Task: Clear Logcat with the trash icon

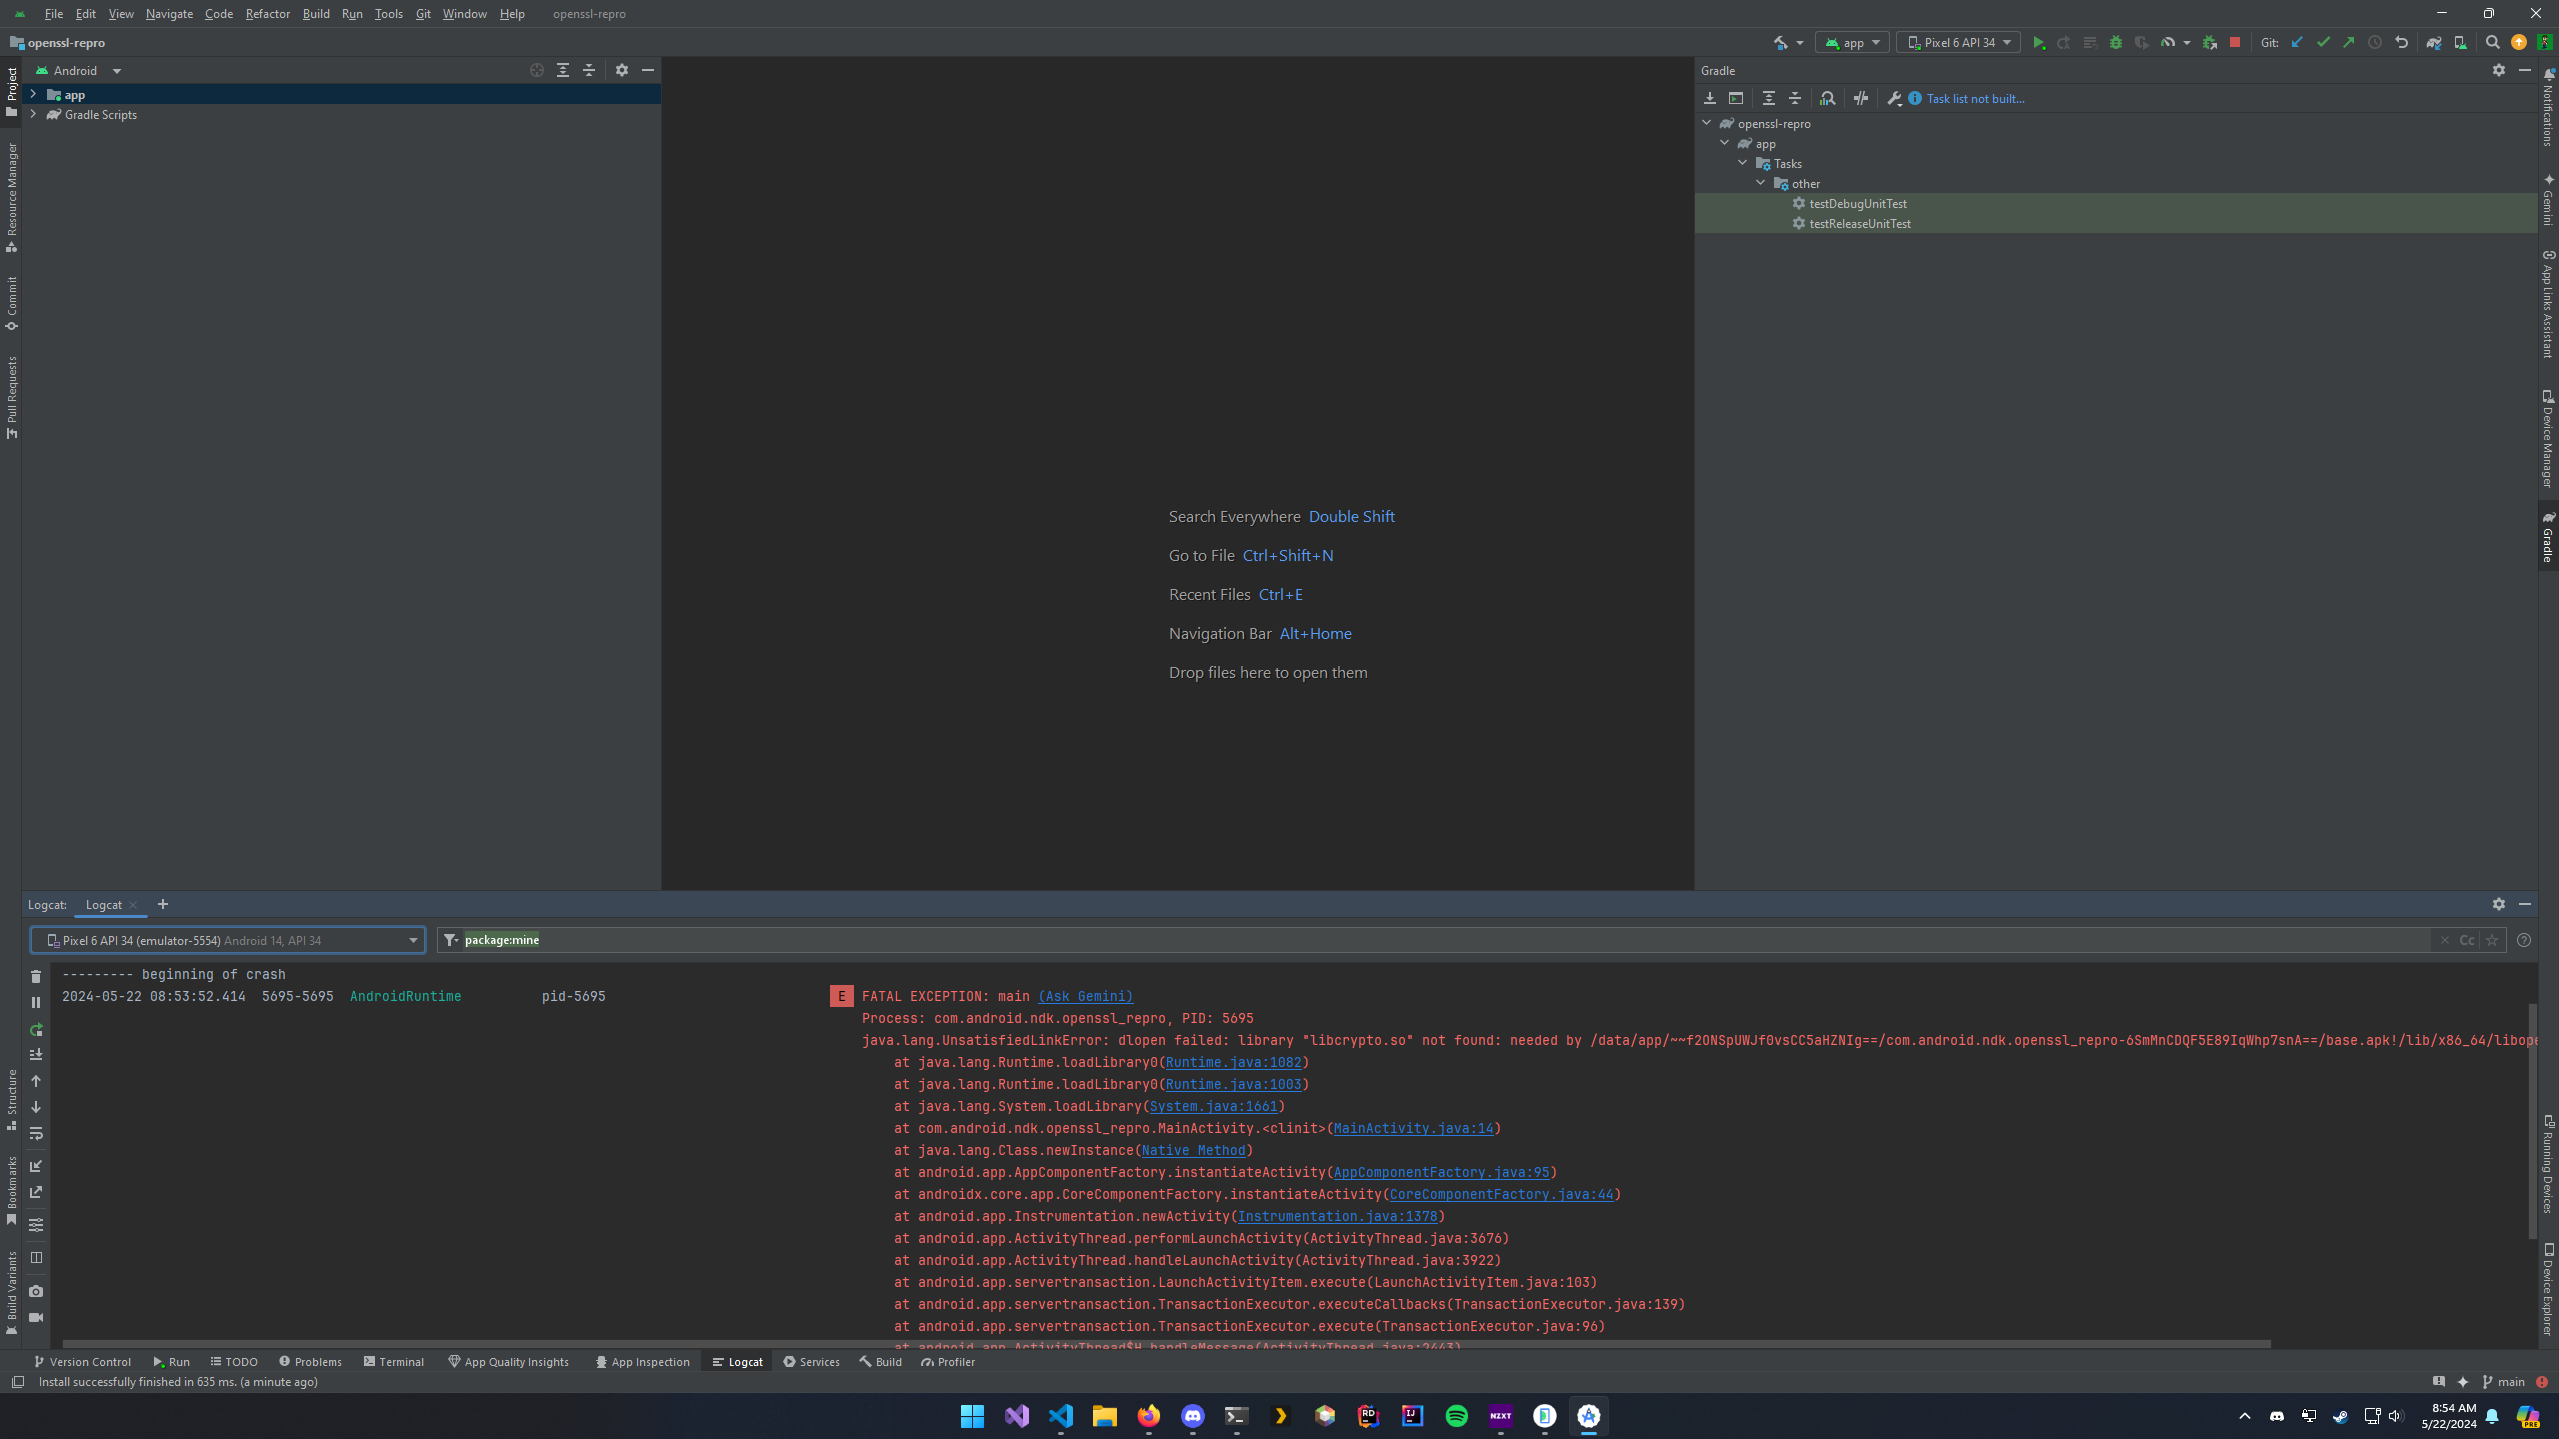Action: [x=36, y=976]
